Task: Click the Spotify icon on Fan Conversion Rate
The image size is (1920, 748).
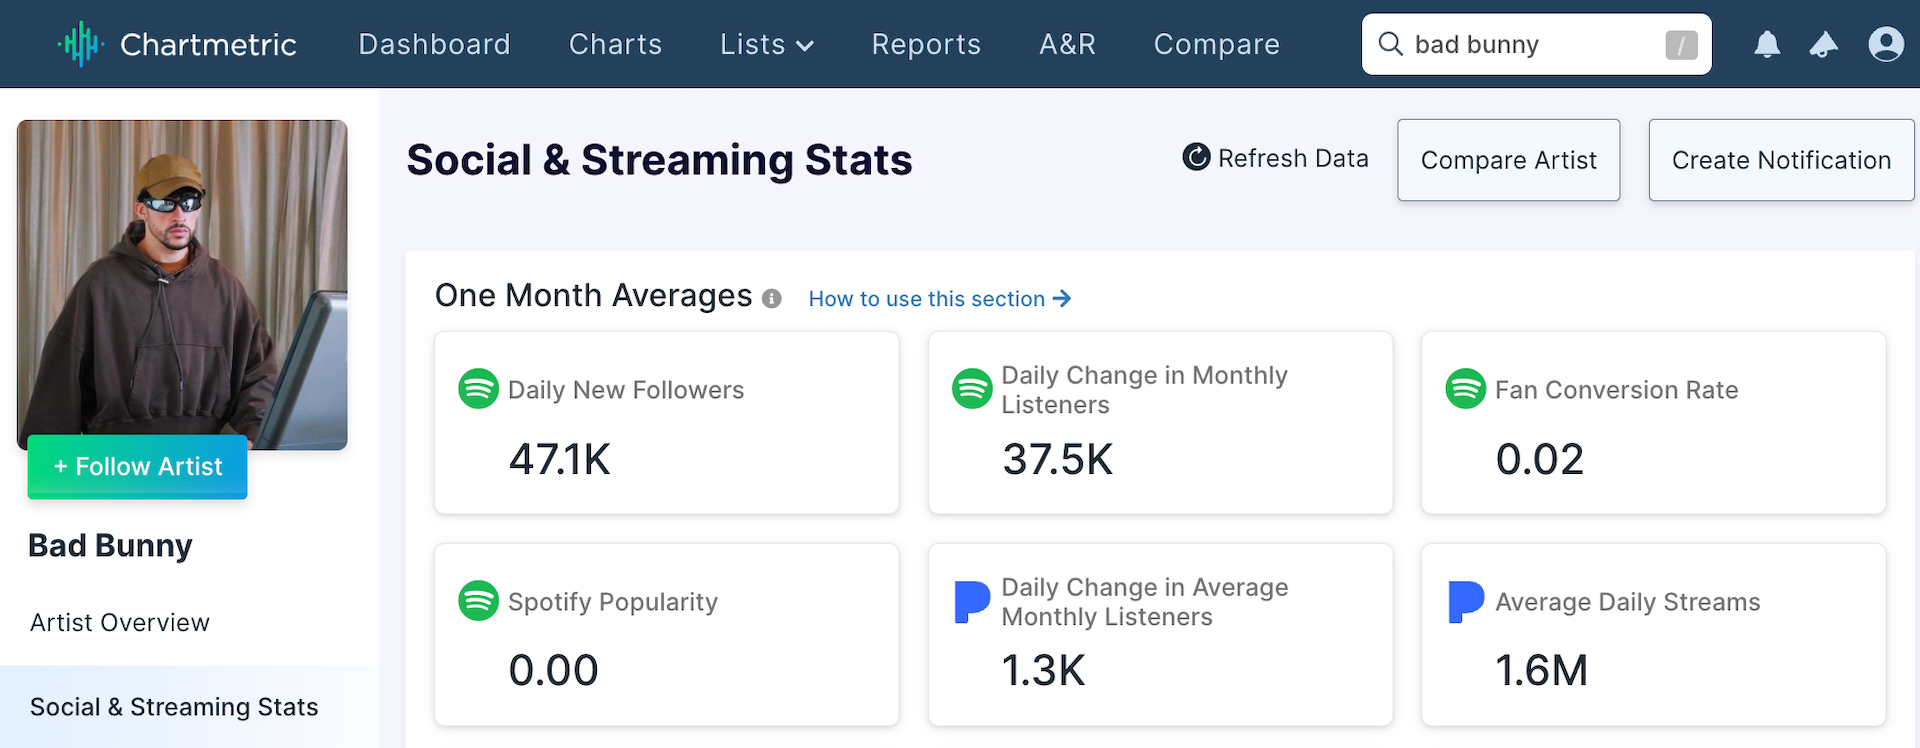Action: pyautogui.click(x=1465, y=389)
